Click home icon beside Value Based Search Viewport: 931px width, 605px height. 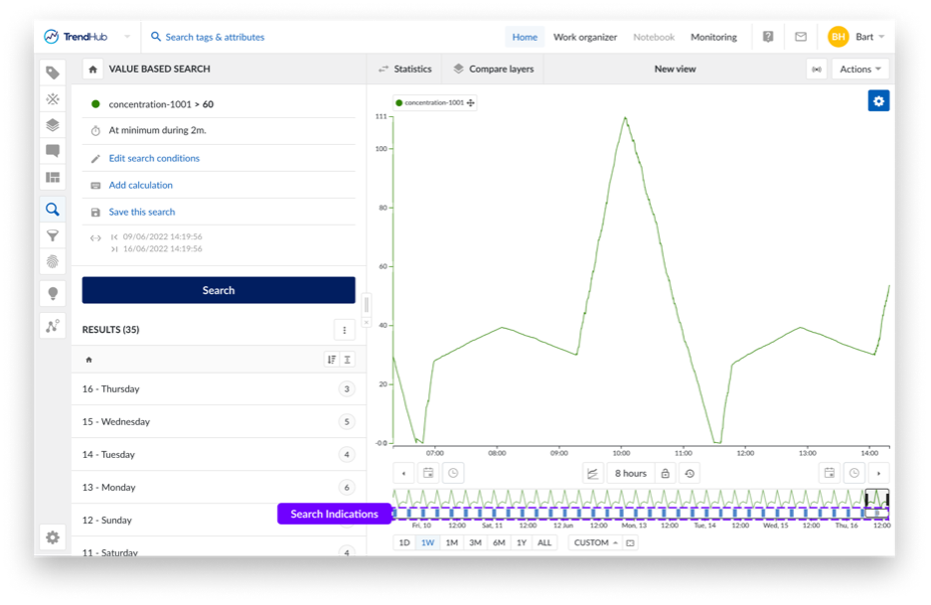click(x=93, y=69)
